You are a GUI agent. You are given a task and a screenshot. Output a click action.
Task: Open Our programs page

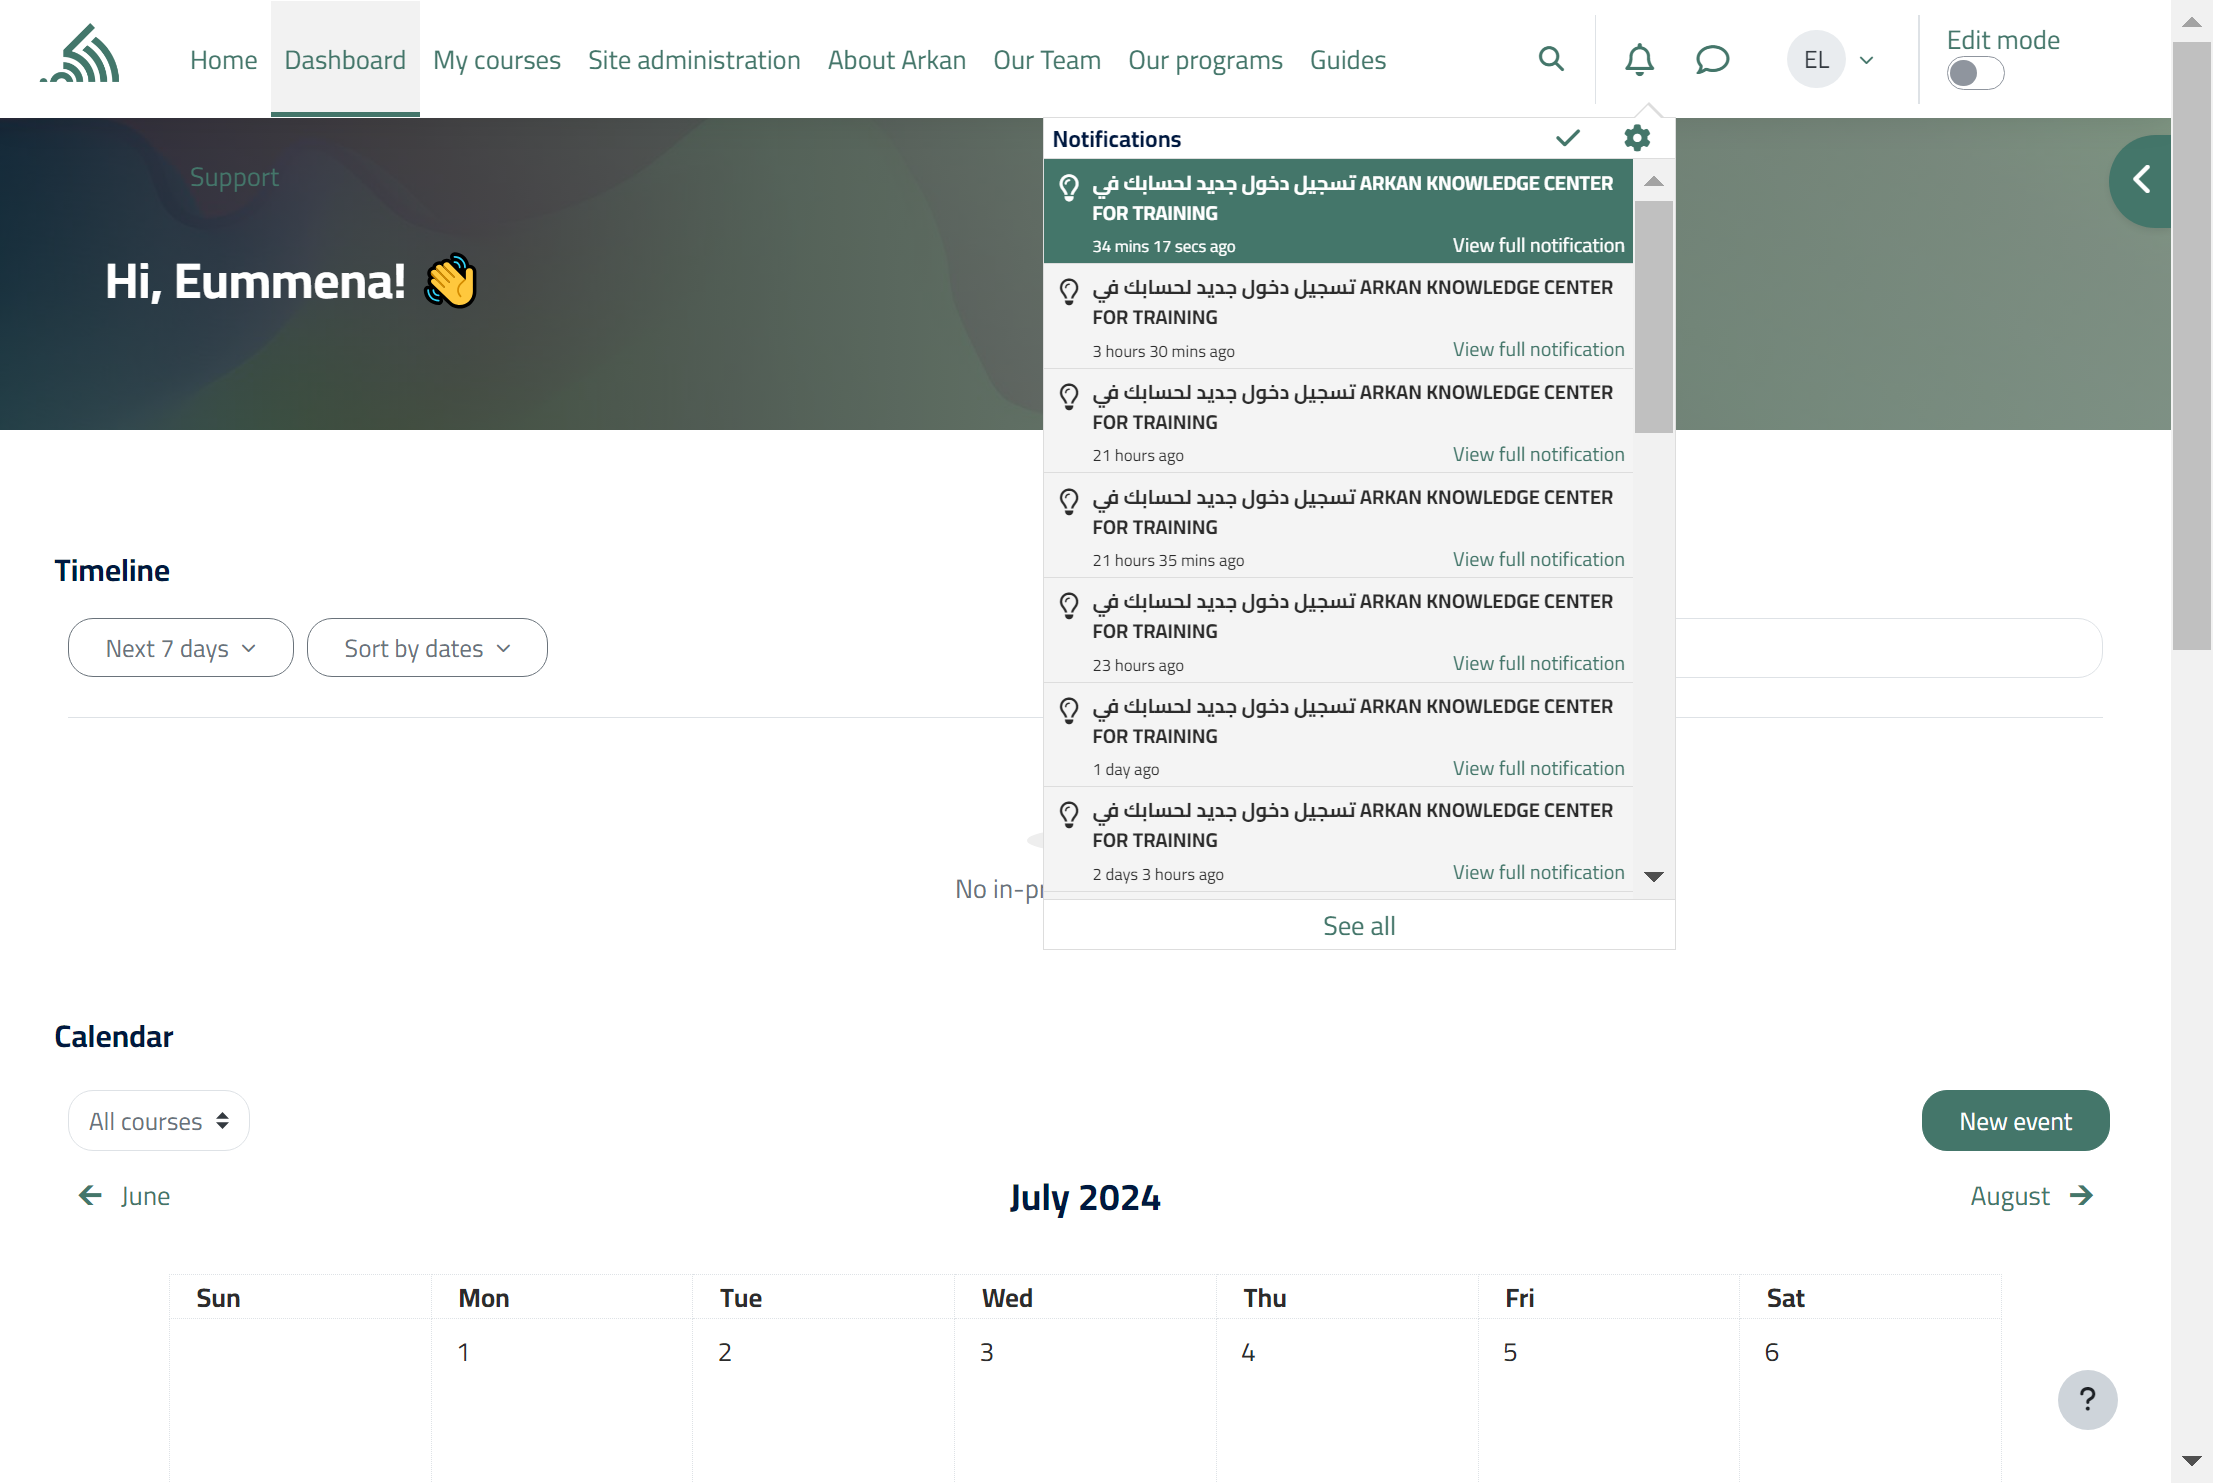(x=1205, y=60)
